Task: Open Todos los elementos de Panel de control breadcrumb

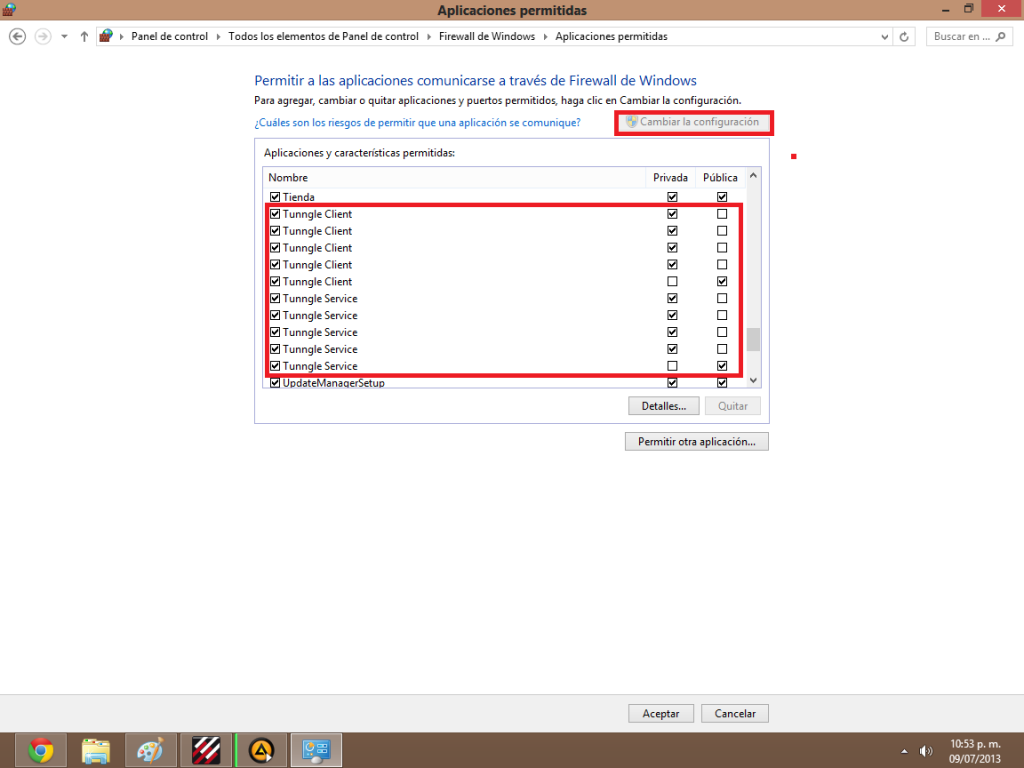Action: pyautogui.click(x=323, y=37)
